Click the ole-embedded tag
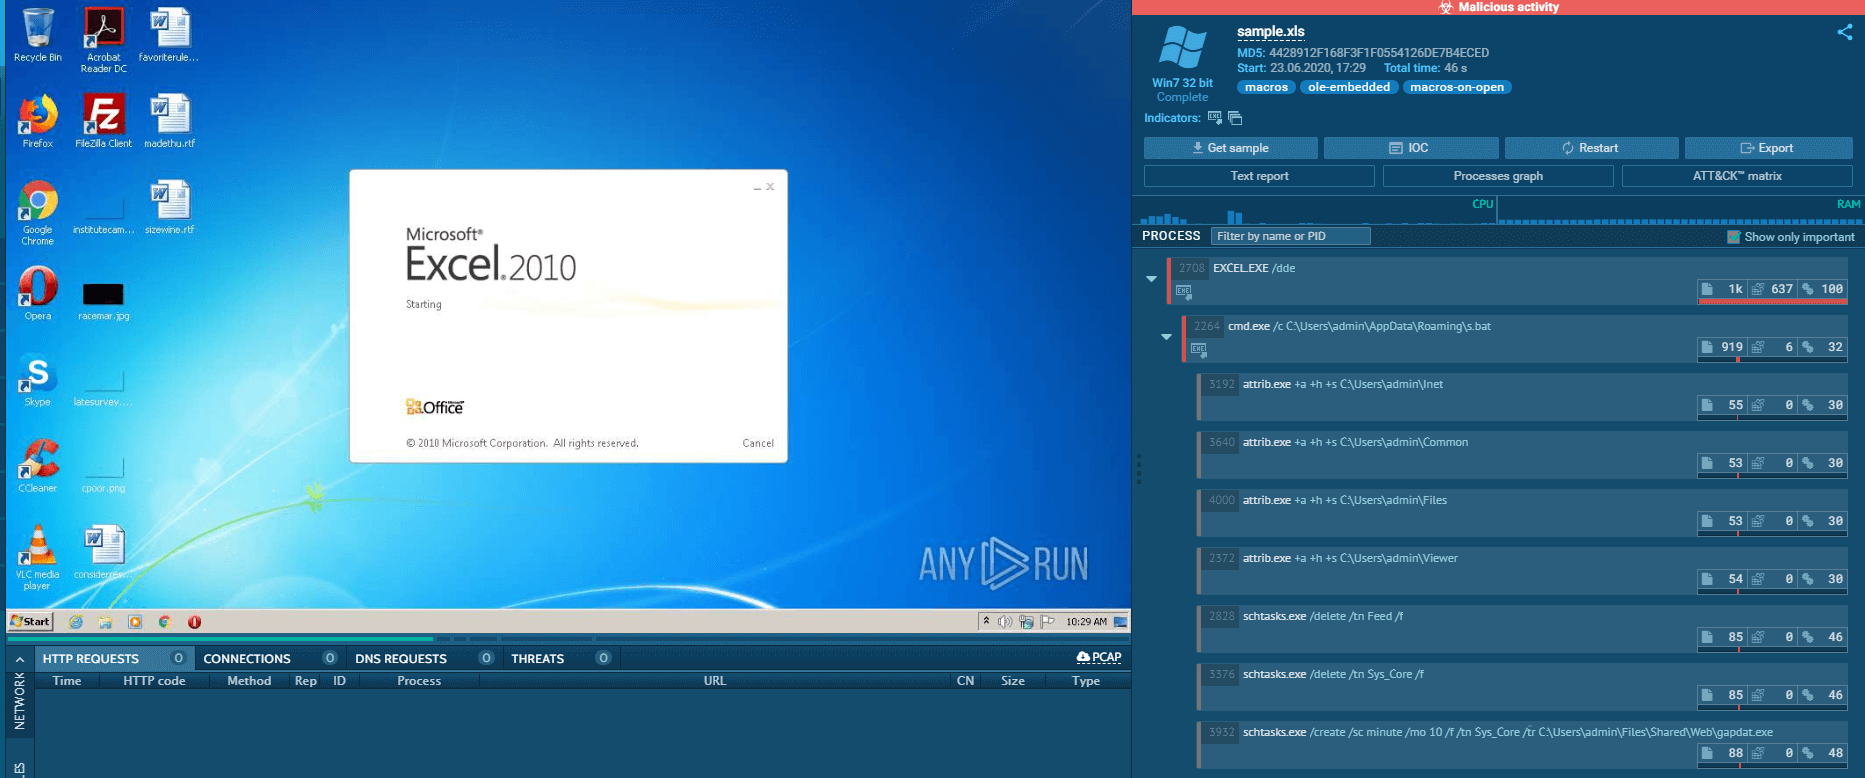This screenshot has height=778, width=1865. pyautogui.click(x=1349, y=87)
